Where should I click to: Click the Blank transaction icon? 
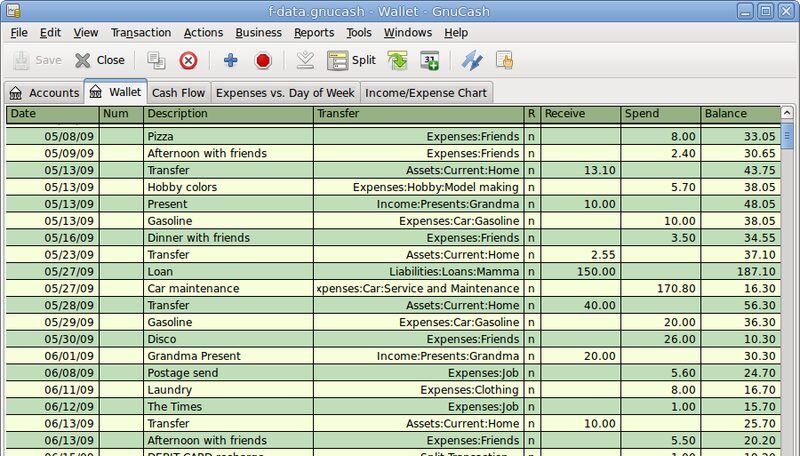pyautogui.click(x=305, y=60)
